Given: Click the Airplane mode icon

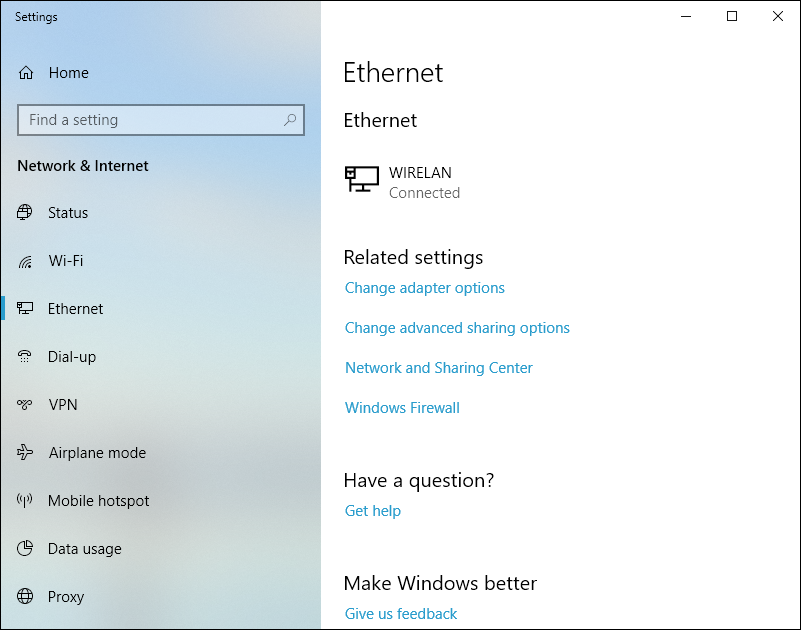Looking at the screenshot, I should point(25,452).
